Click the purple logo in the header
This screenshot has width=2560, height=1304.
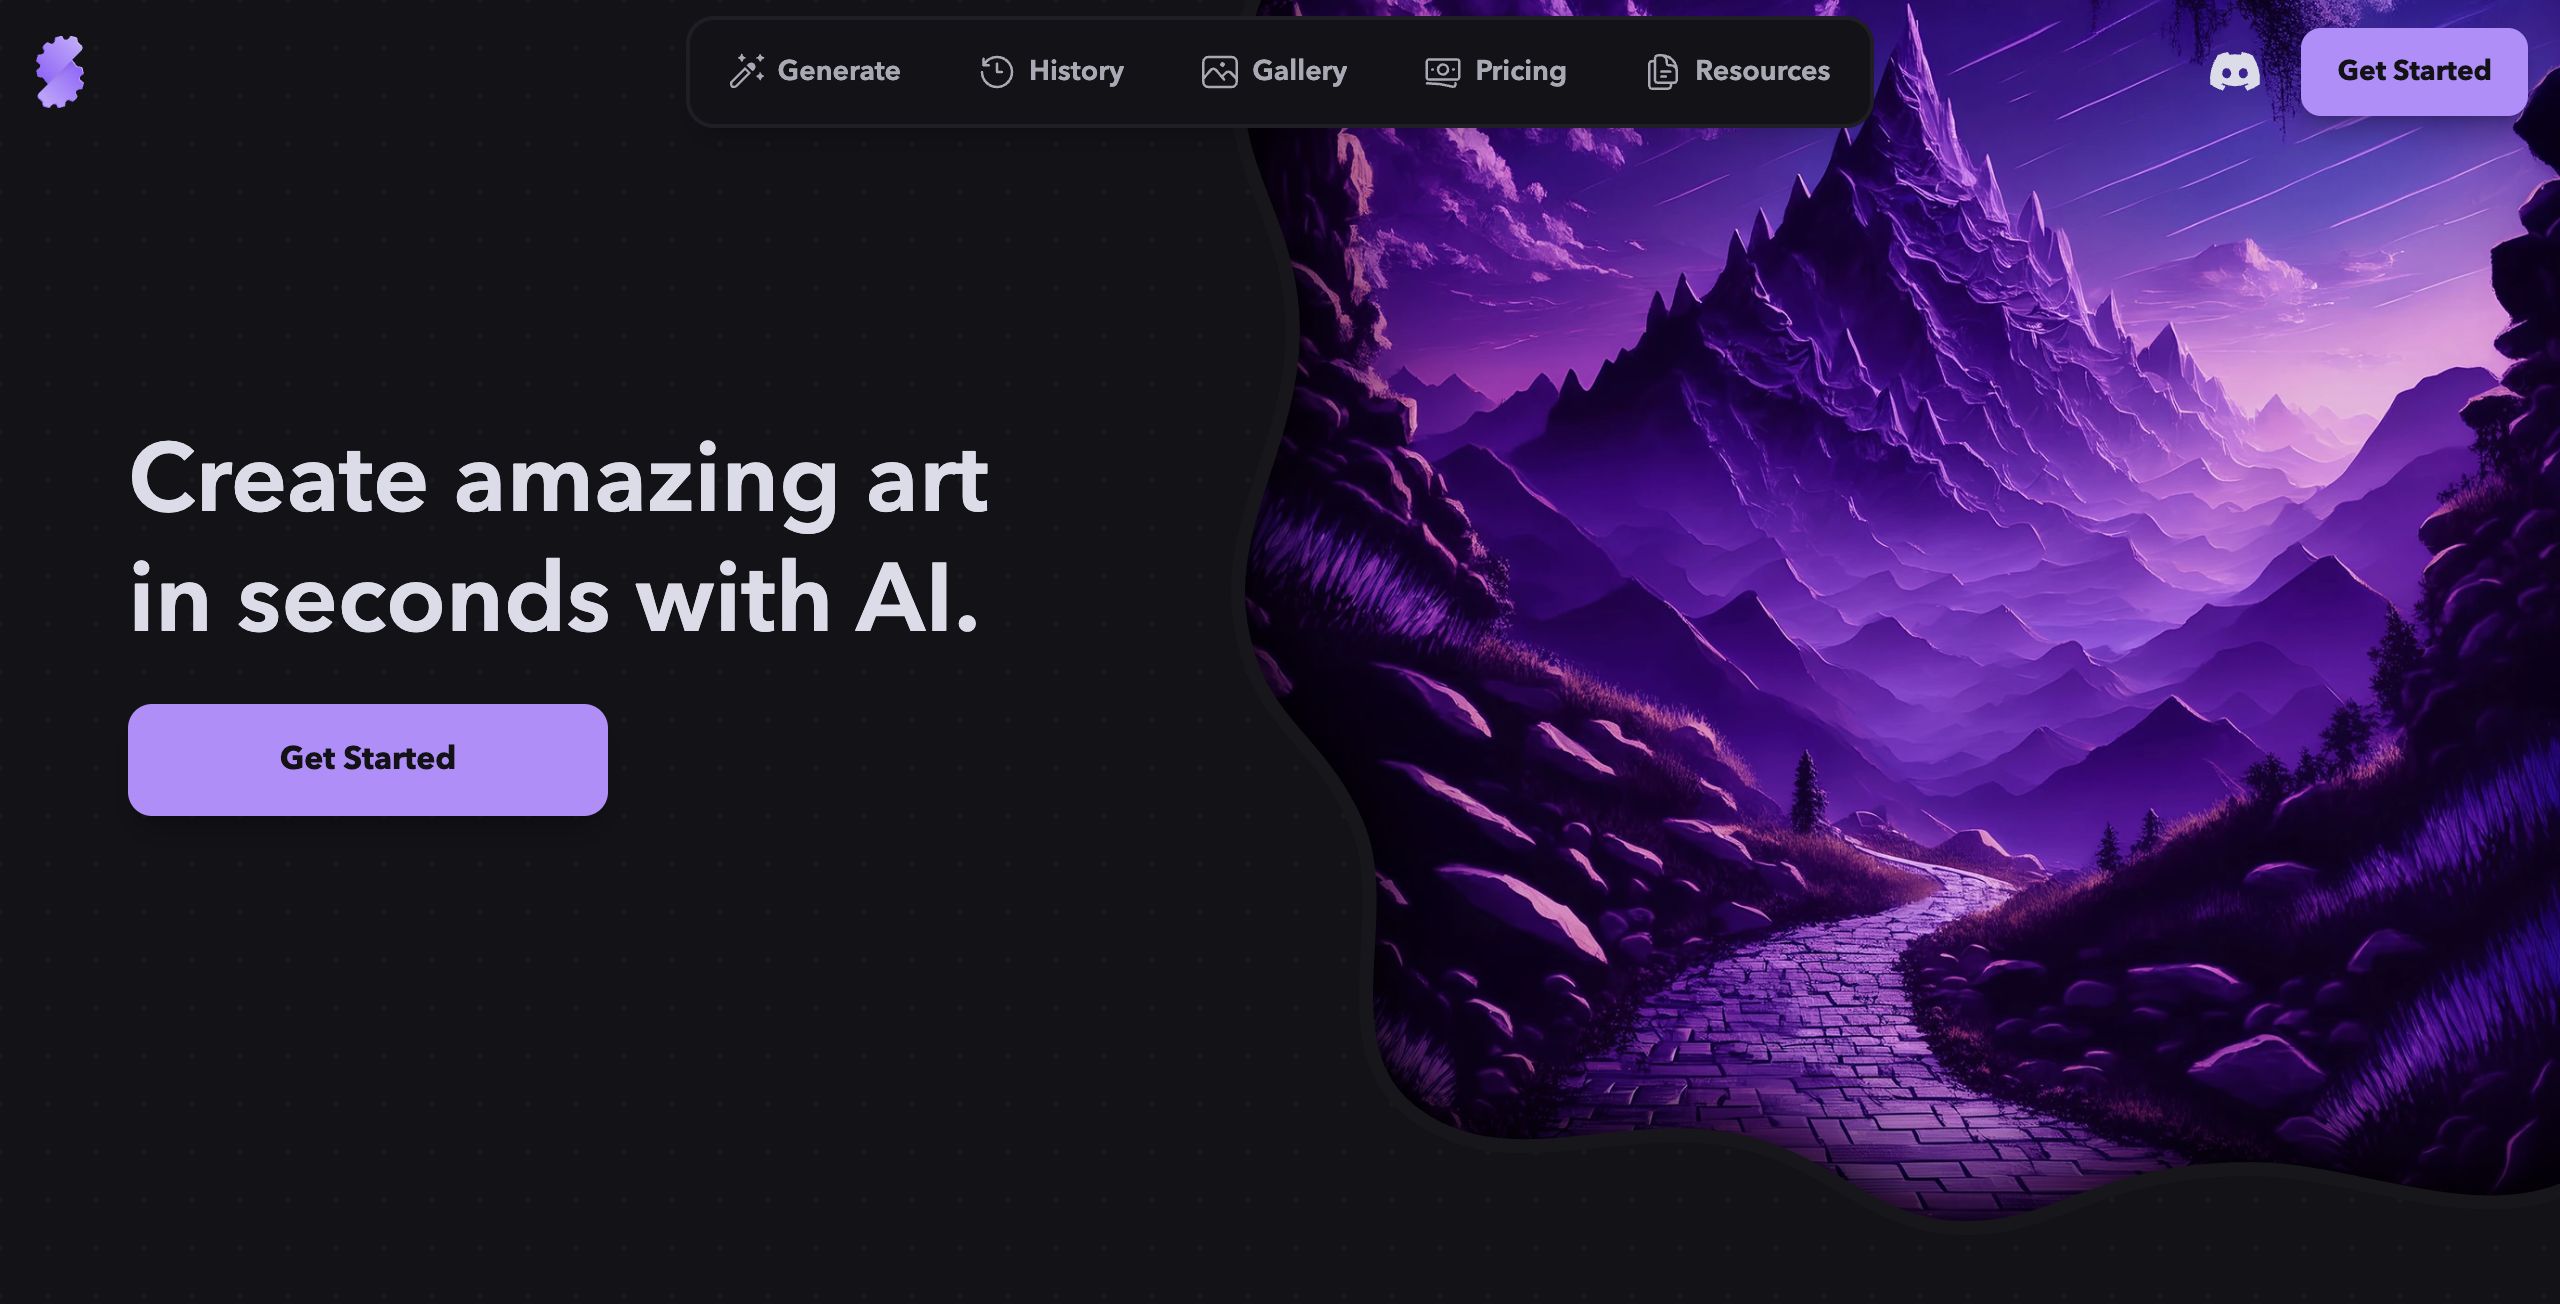[60, 71]
